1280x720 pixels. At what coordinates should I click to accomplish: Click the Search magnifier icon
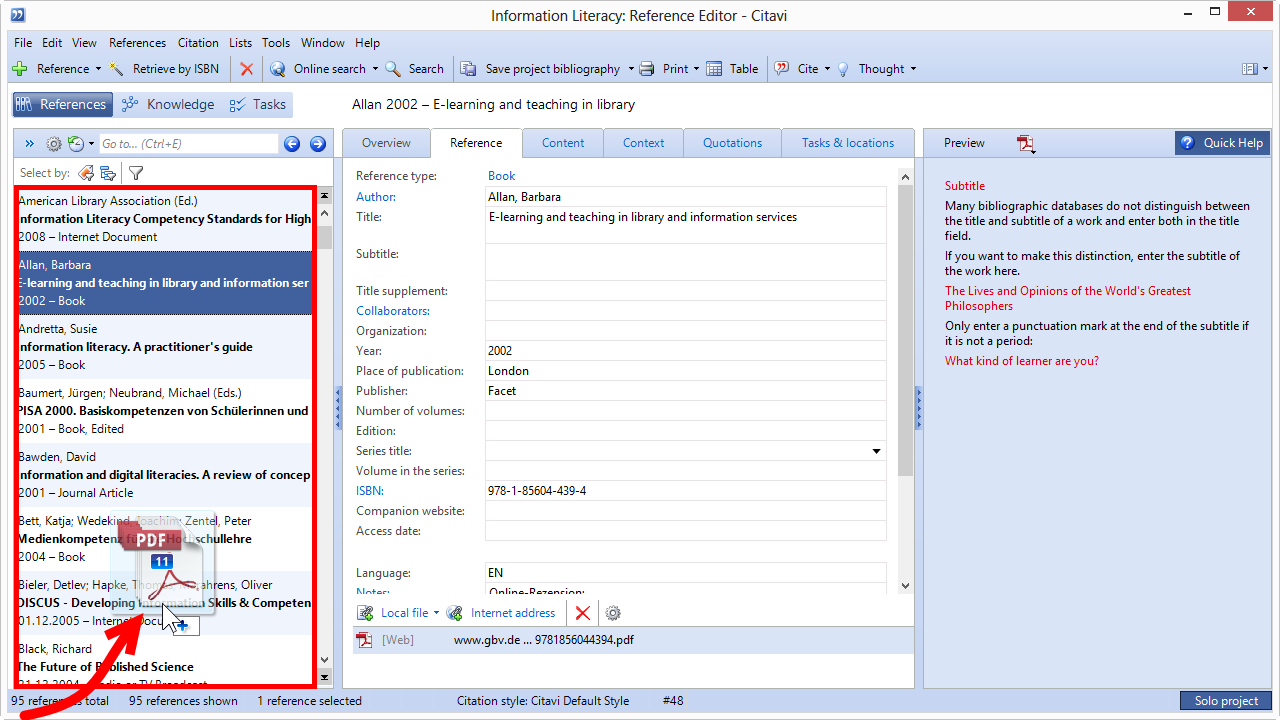coord(393,69)
